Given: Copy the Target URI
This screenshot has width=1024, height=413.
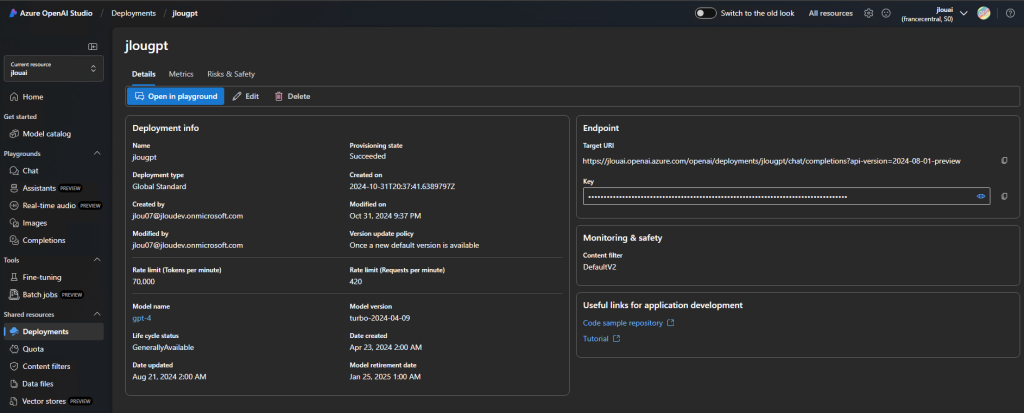Looking at the screenshot, I should click(1004, 161).
